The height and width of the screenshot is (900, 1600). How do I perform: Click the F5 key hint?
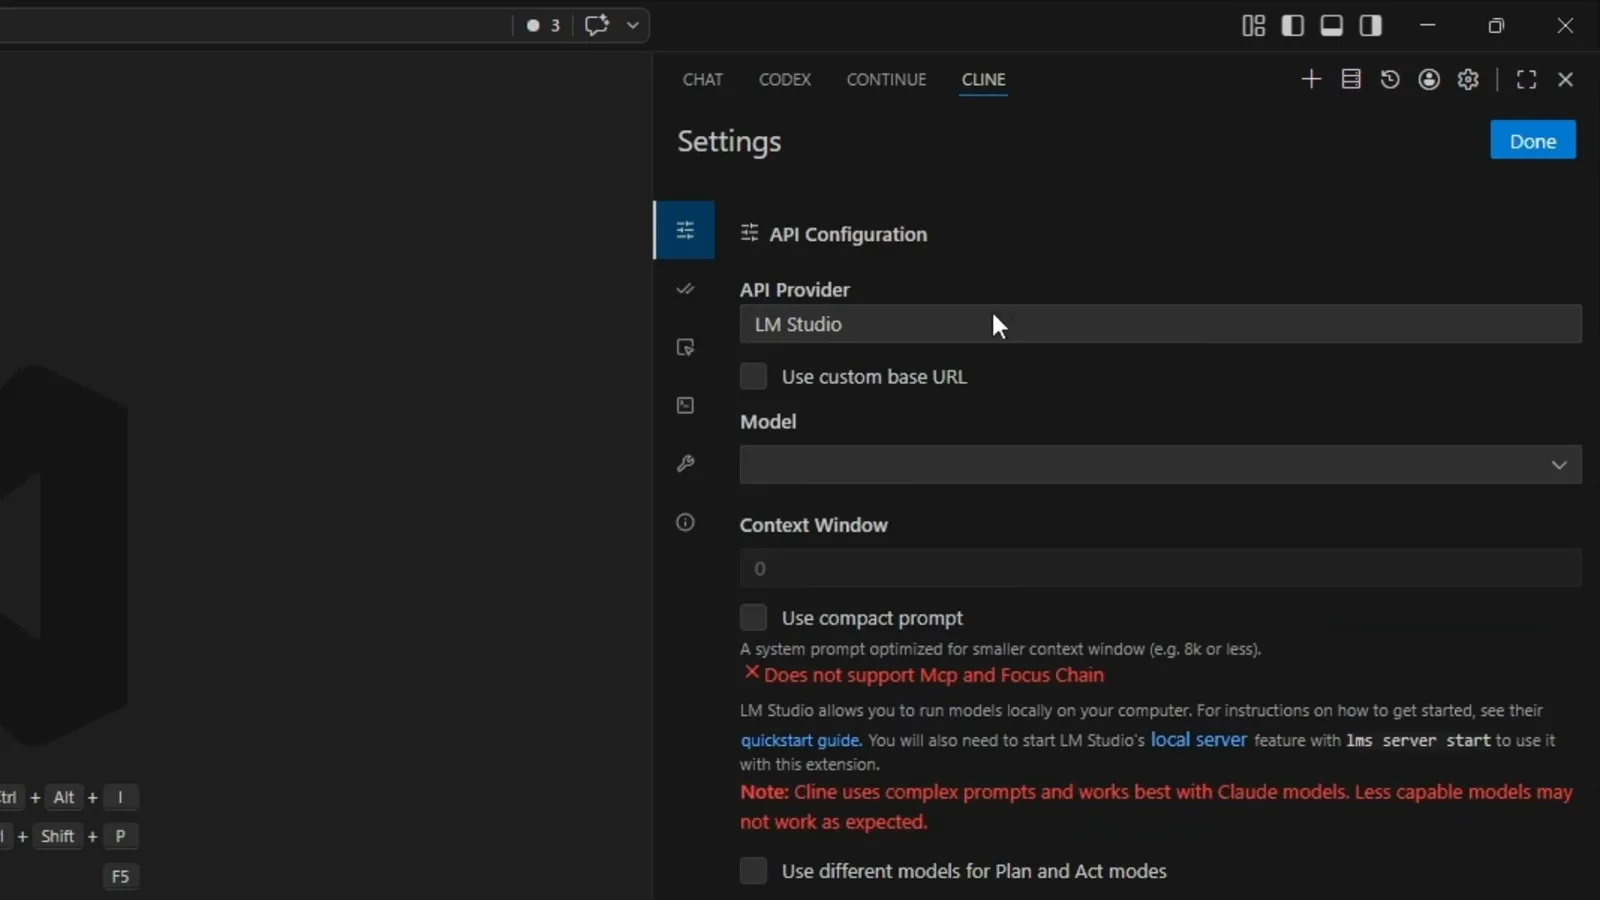tap(120, 876)
